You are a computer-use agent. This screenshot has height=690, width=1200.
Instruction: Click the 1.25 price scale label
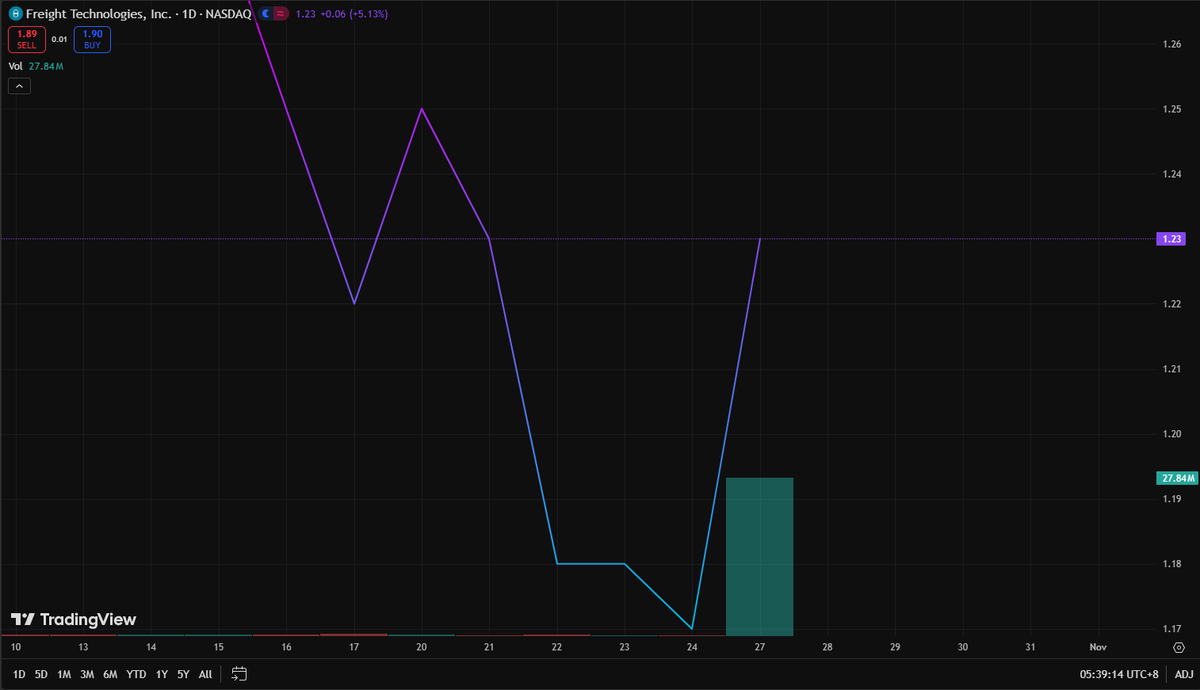pos(1171,109)
